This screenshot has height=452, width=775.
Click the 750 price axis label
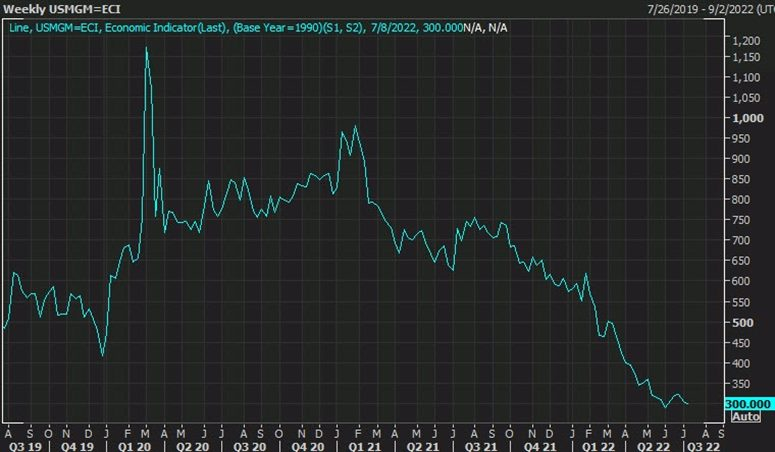pos(743,220)
